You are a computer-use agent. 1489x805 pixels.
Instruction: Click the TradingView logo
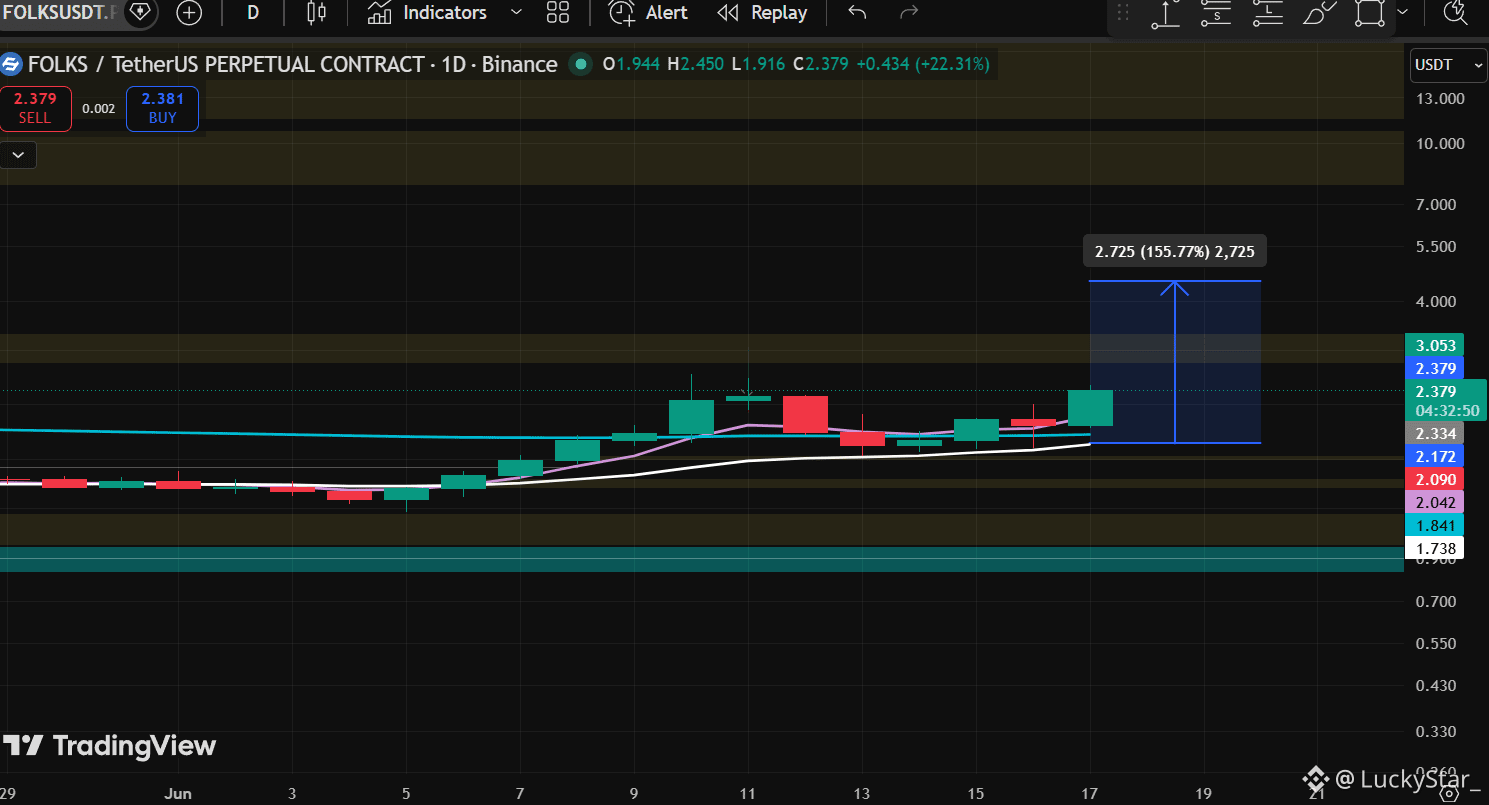click(110, 746)
